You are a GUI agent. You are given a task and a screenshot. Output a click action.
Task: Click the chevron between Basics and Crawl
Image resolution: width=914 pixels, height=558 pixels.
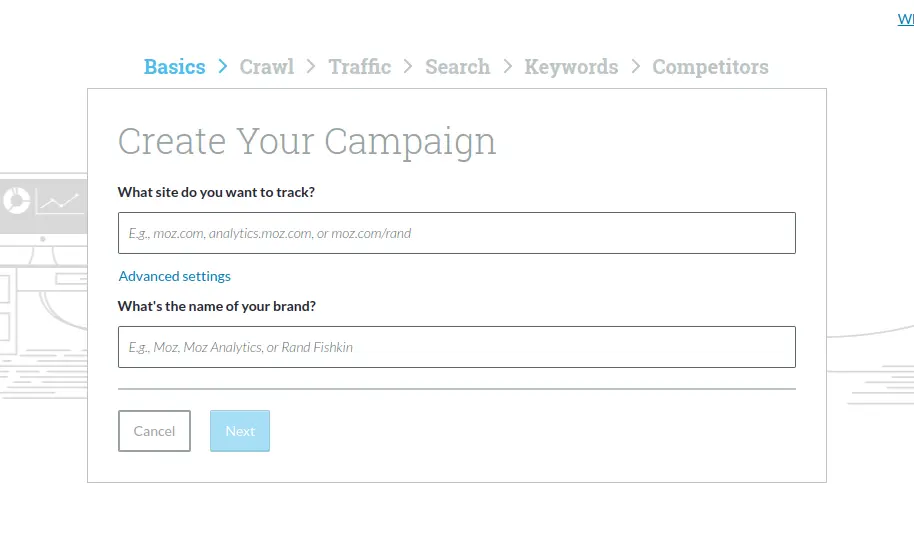[223, 66]
